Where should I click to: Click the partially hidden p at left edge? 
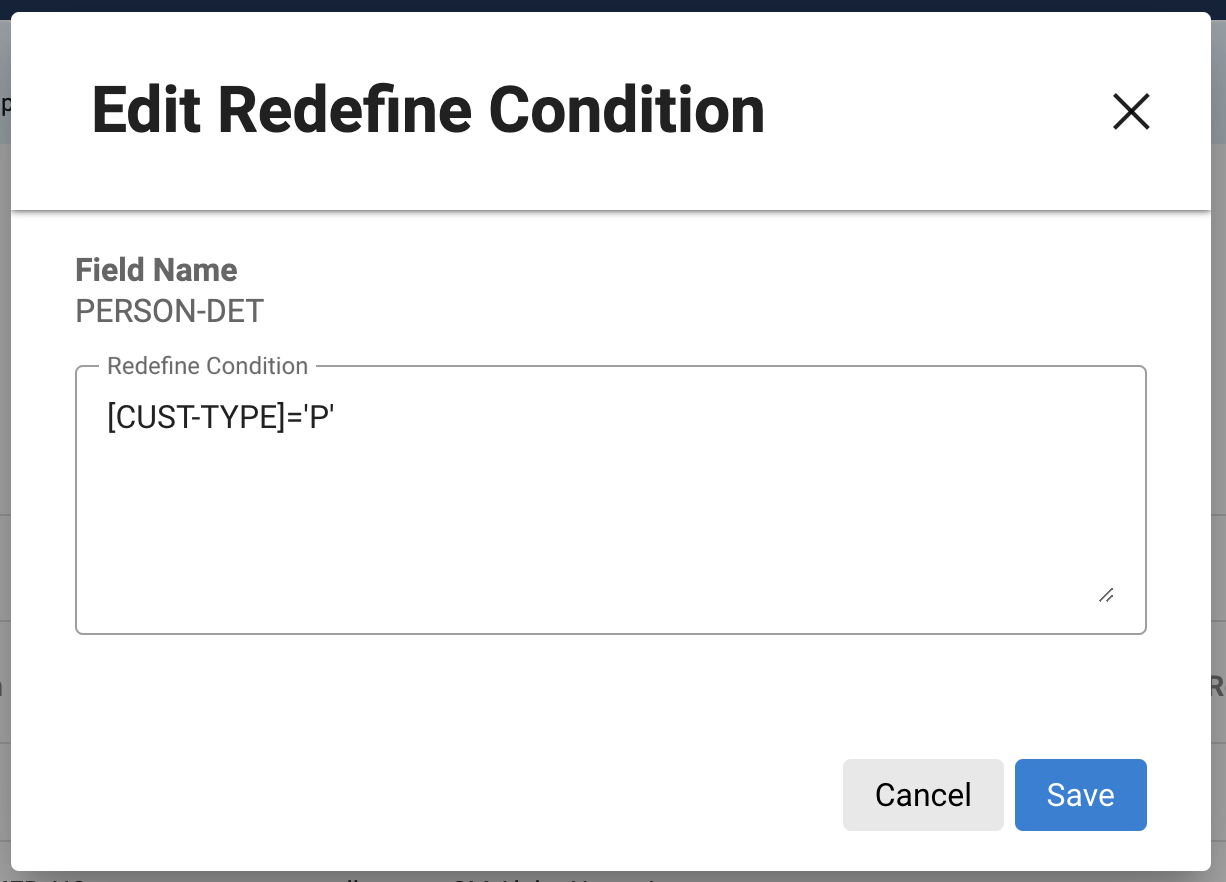(x=4, y=104)
